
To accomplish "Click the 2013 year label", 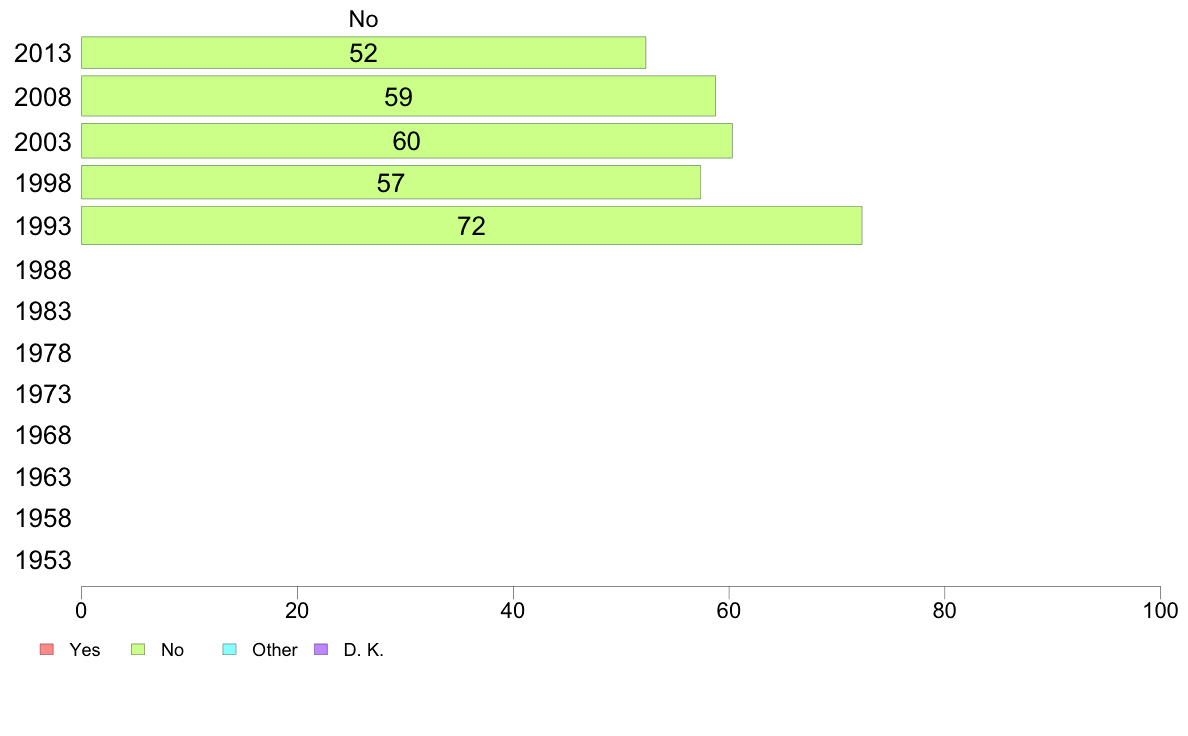I will (x=43, y=53).
